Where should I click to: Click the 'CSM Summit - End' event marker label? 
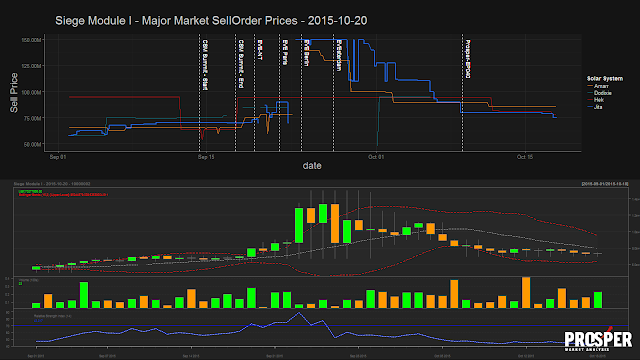(x=241, y=63)
